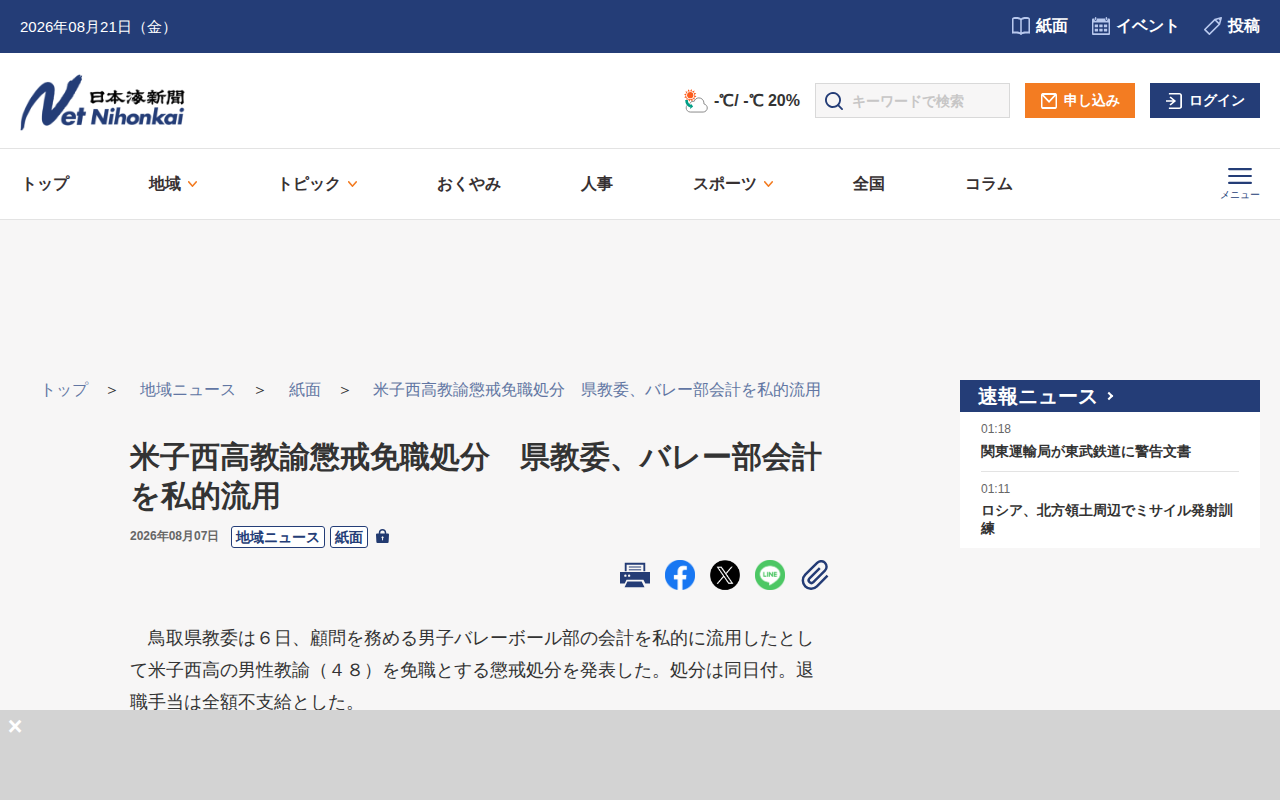Click the article headline text
The height and width of the screenshot is (800, 1280).
tap(476, 476)
